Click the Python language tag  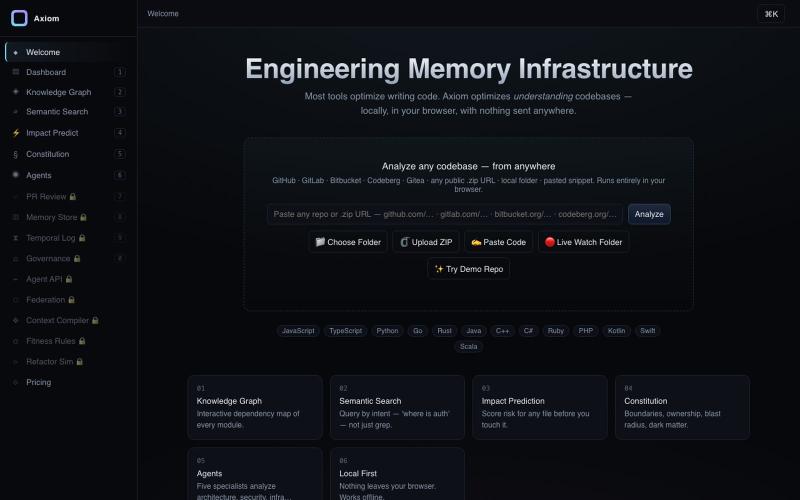[387, 331]
